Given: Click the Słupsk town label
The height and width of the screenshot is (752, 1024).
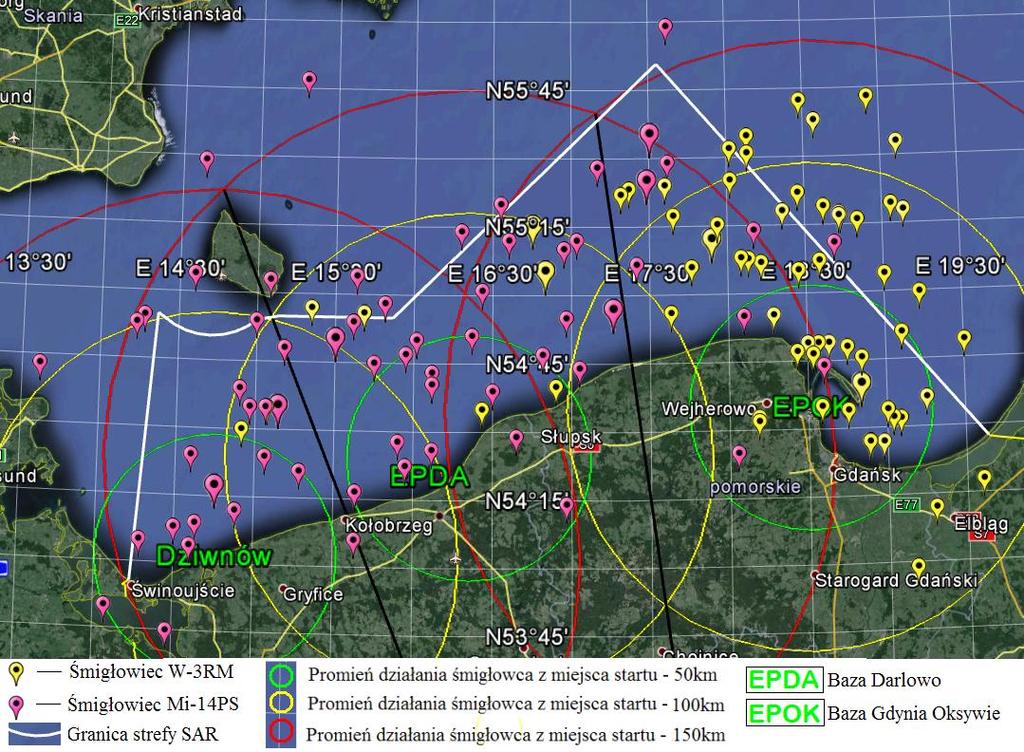Looking at the screenshot, I should coord(571,436).
